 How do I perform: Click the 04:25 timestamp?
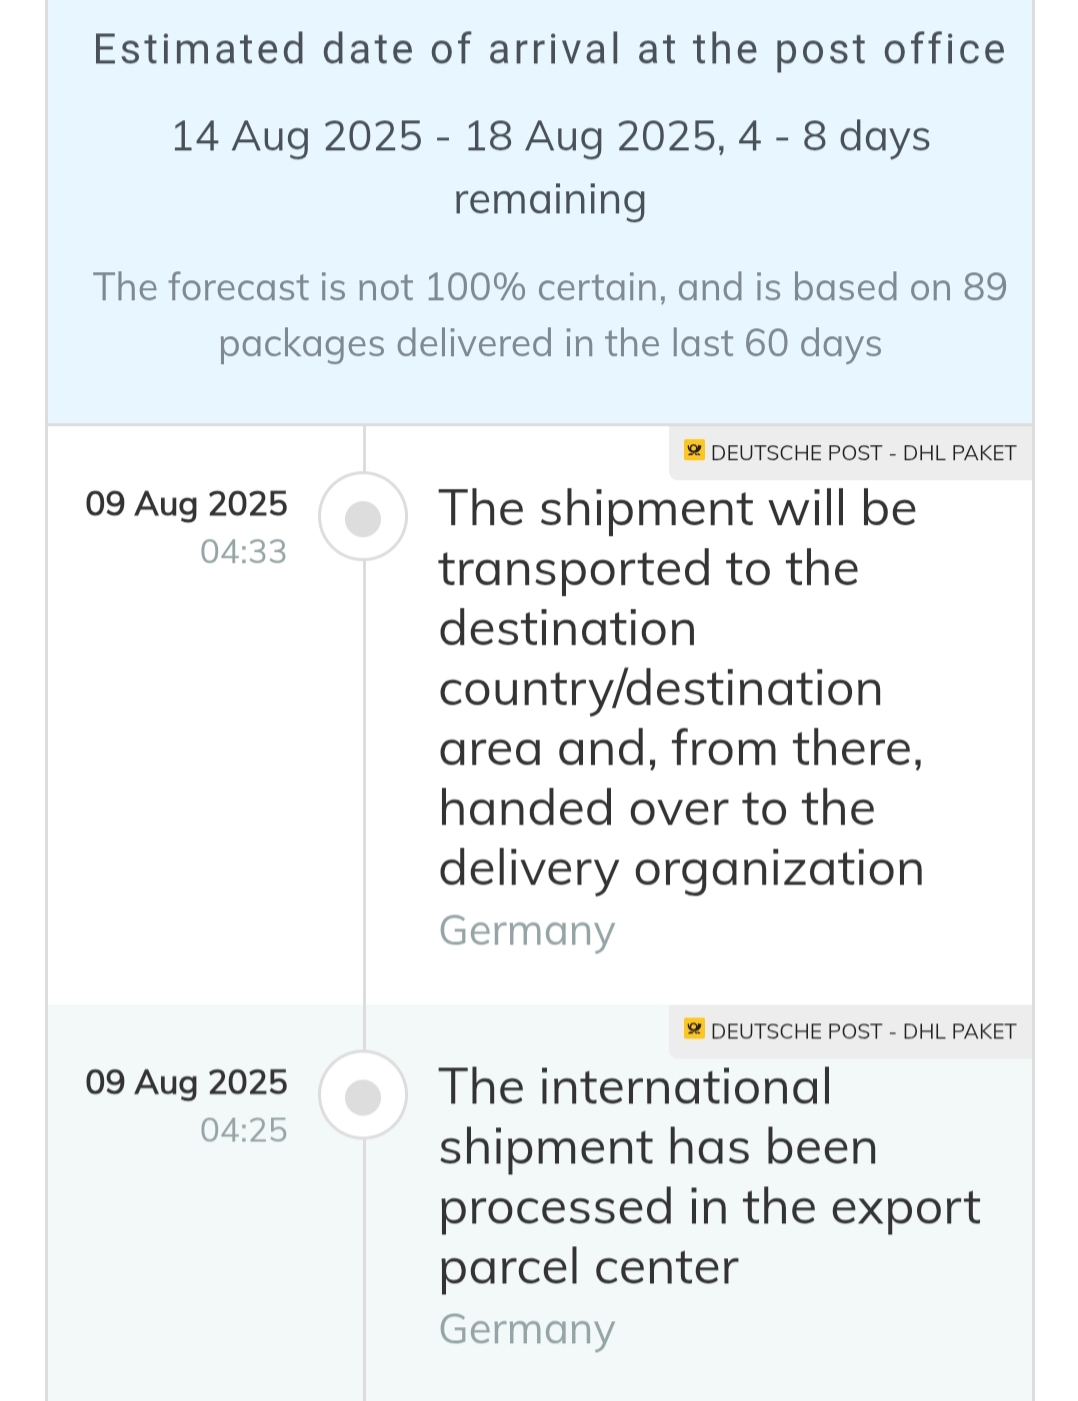point(243,1130)
